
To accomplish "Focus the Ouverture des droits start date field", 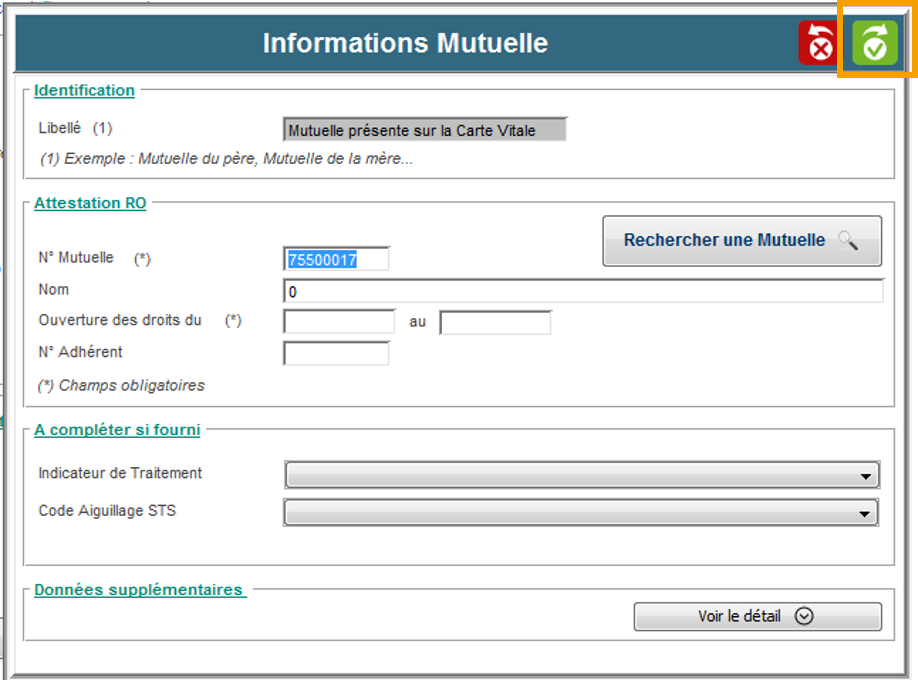I will tap(340, 322).
